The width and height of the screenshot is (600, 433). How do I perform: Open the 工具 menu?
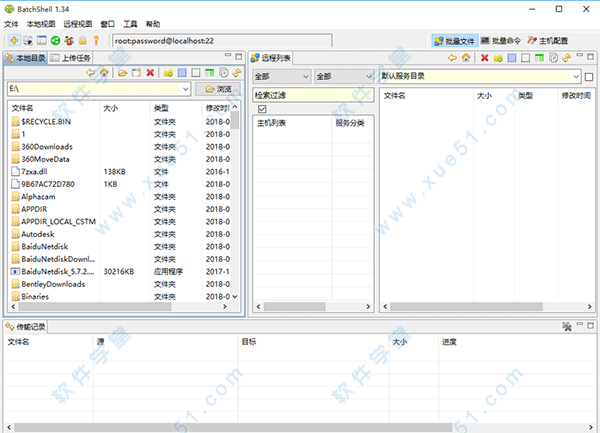coord(130,24)
